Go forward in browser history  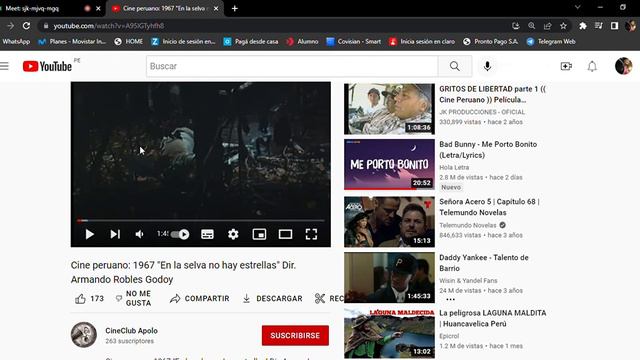tap(10, 26)
